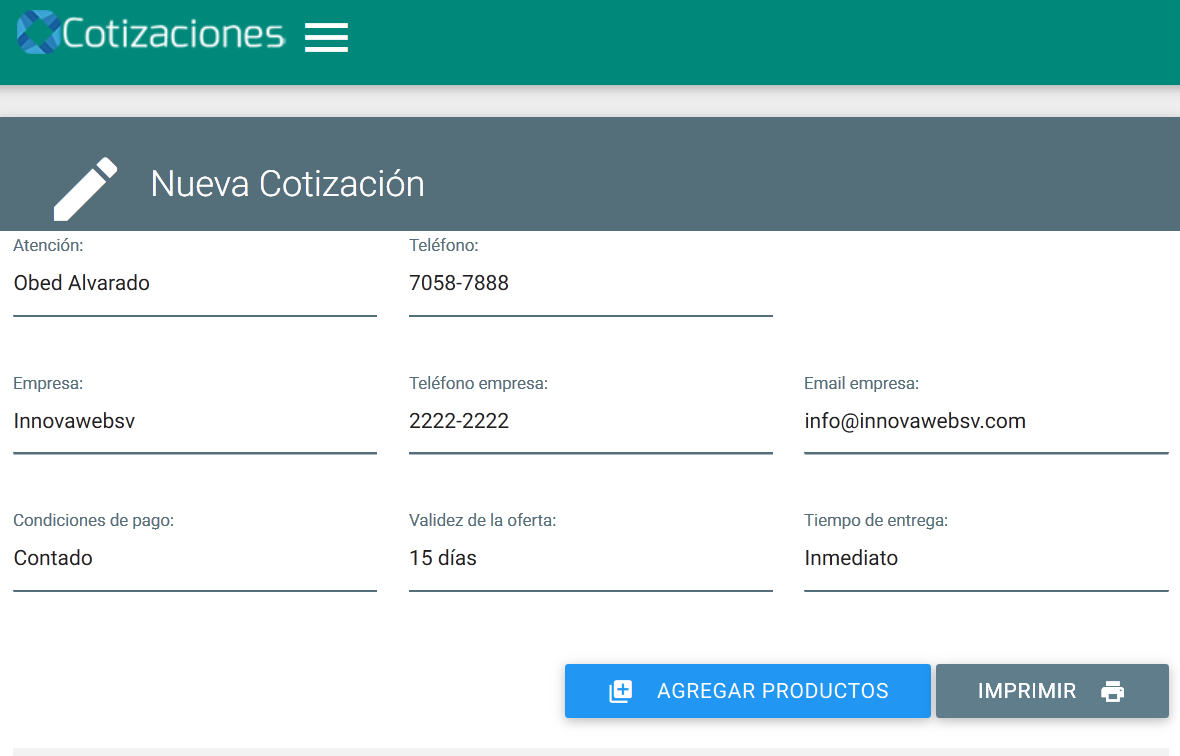
Task: Click the Cotizaciones brand title
Action: coord(173,34)
